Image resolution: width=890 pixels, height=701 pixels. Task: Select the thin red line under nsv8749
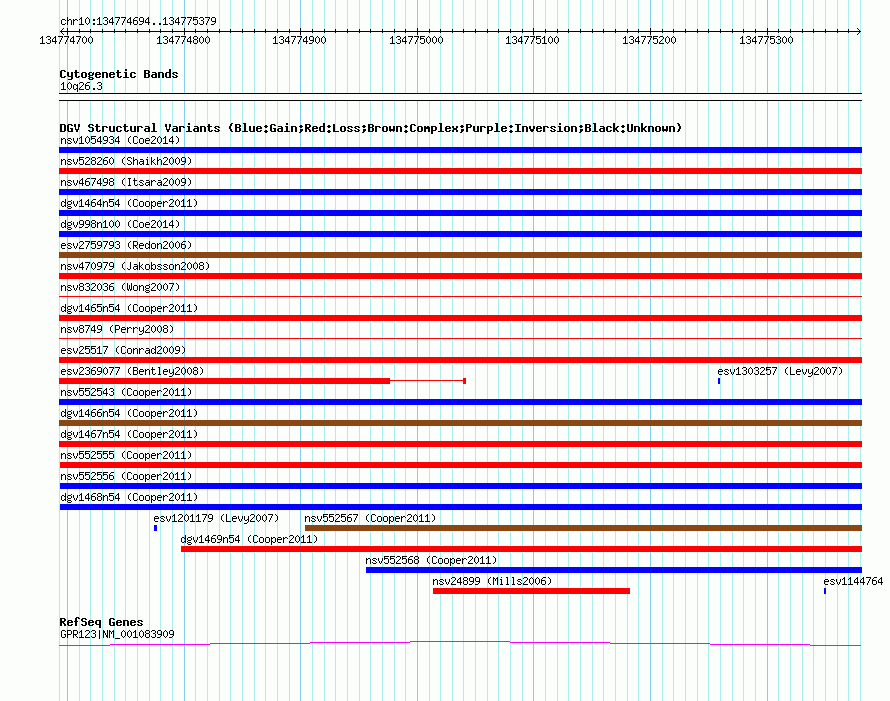(460, 338)
